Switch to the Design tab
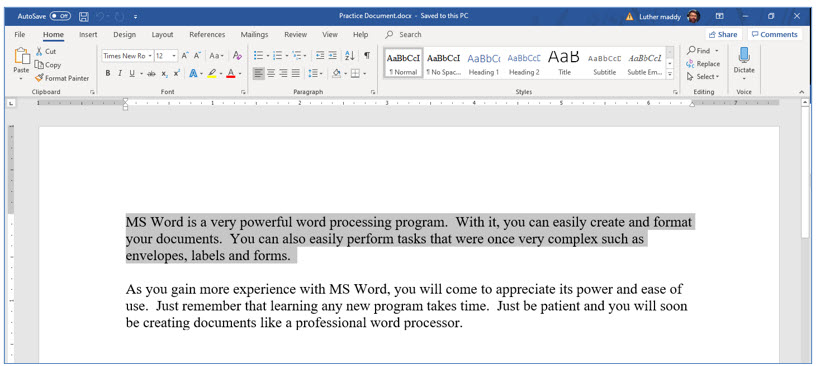The image size is (818, 366). [x=124, y=34]
